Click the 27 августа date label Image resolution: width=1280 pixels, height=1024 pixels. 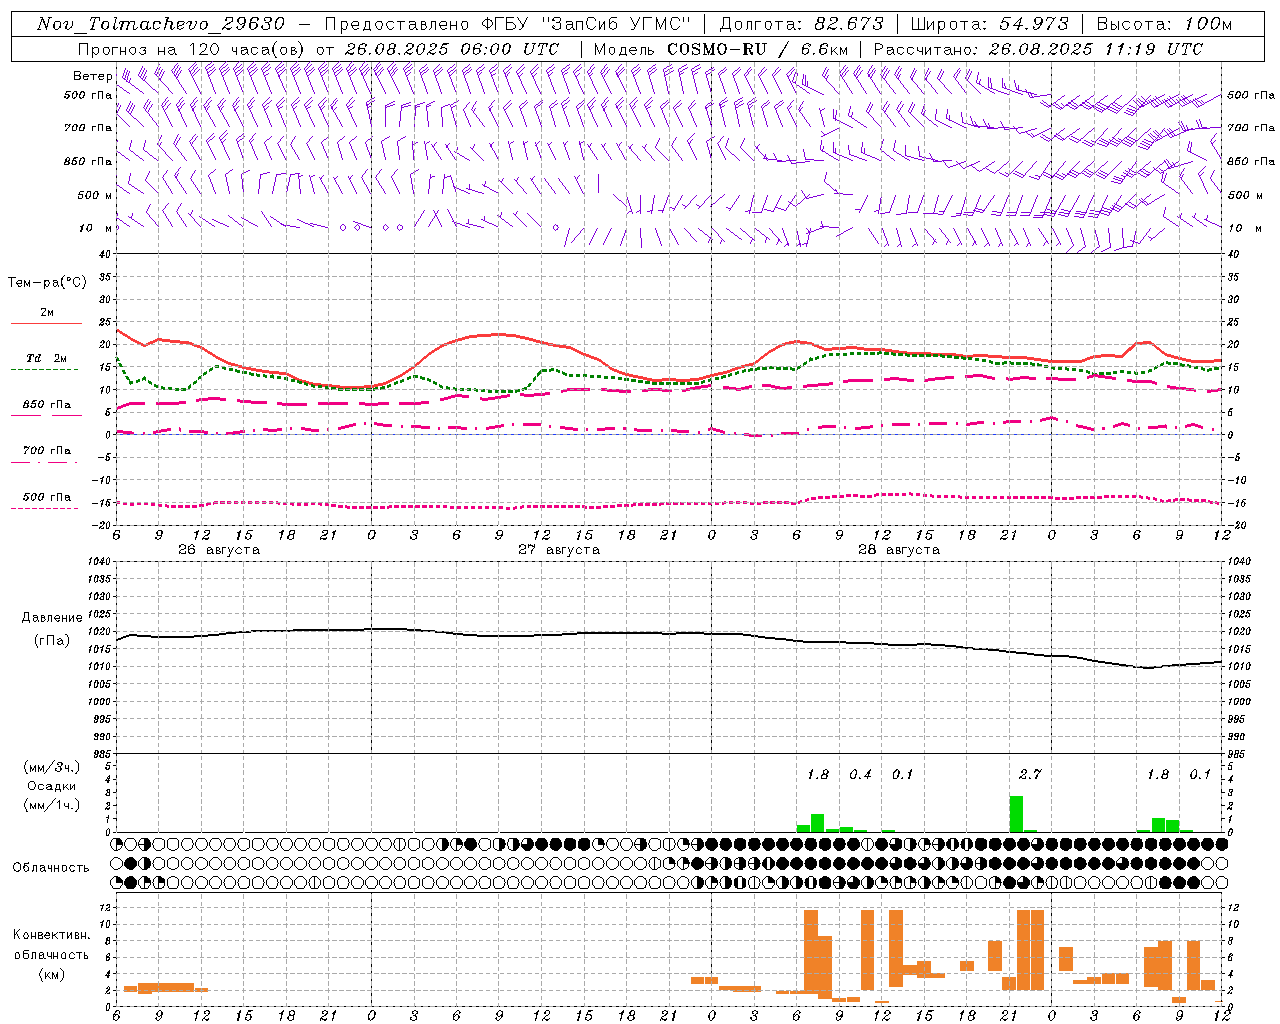(559, 550)
